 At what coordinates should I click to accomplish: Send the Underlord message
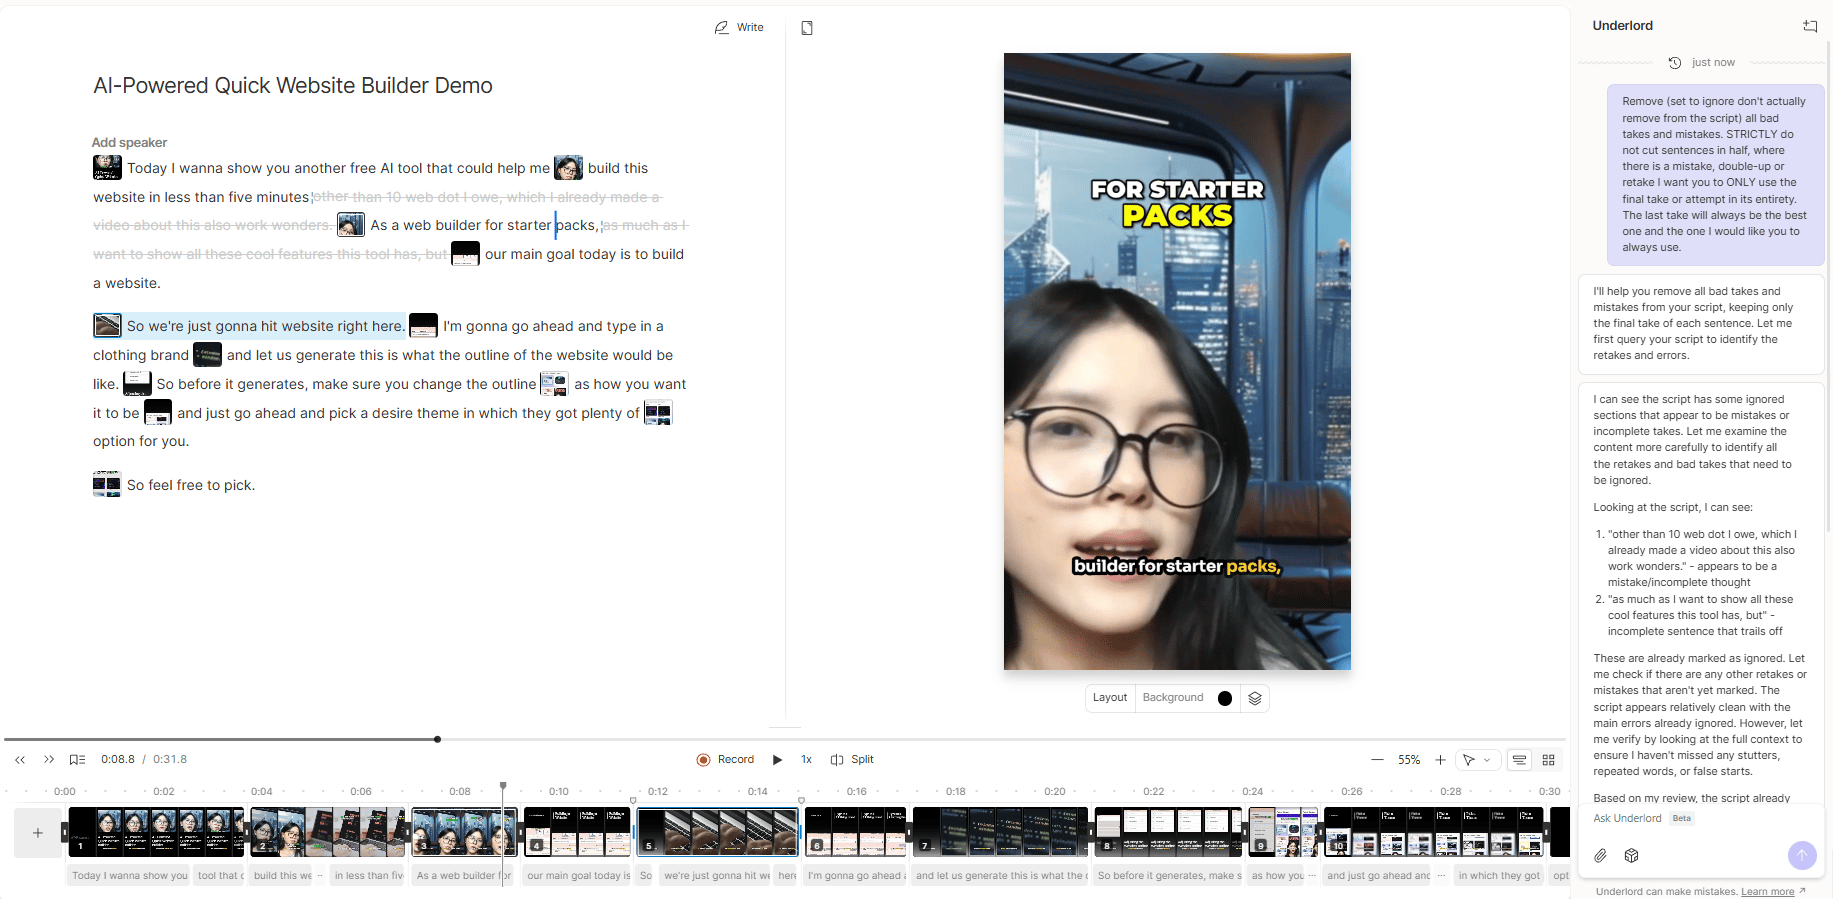point(1801,855)
